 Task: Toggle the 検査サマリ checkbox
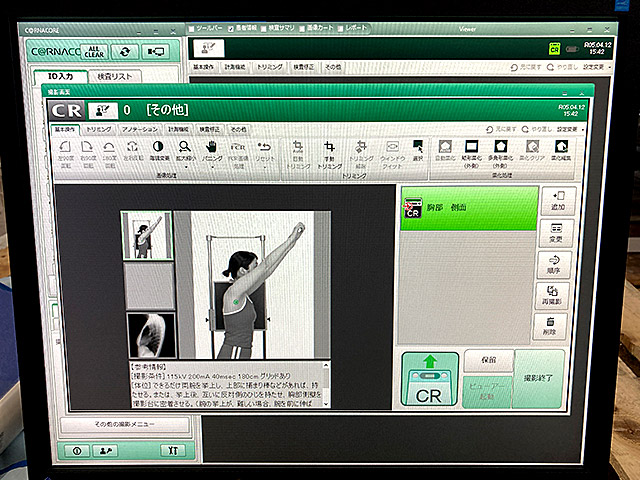pyautogui.click(x=264, y=29)
